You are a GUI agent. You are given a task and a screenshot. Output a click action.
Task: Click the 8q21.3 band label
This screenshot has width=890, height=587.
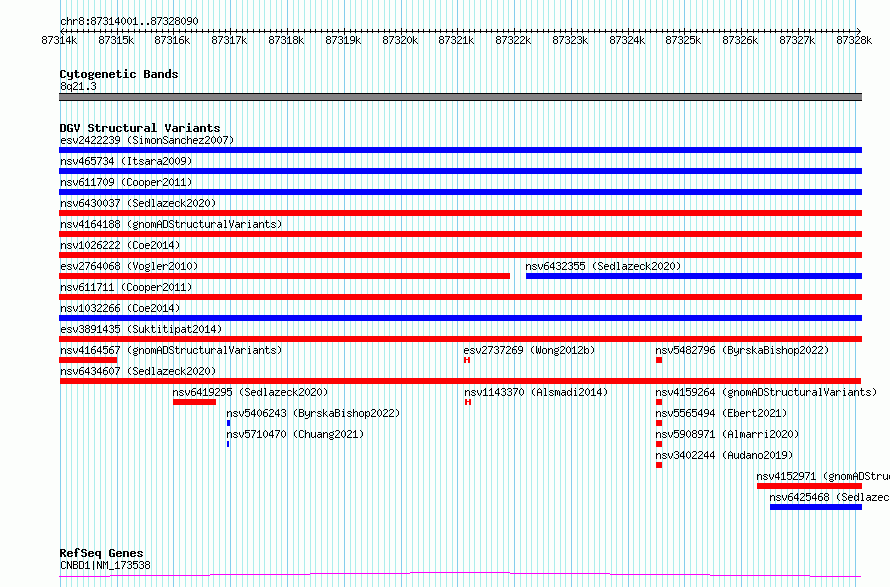78,86
